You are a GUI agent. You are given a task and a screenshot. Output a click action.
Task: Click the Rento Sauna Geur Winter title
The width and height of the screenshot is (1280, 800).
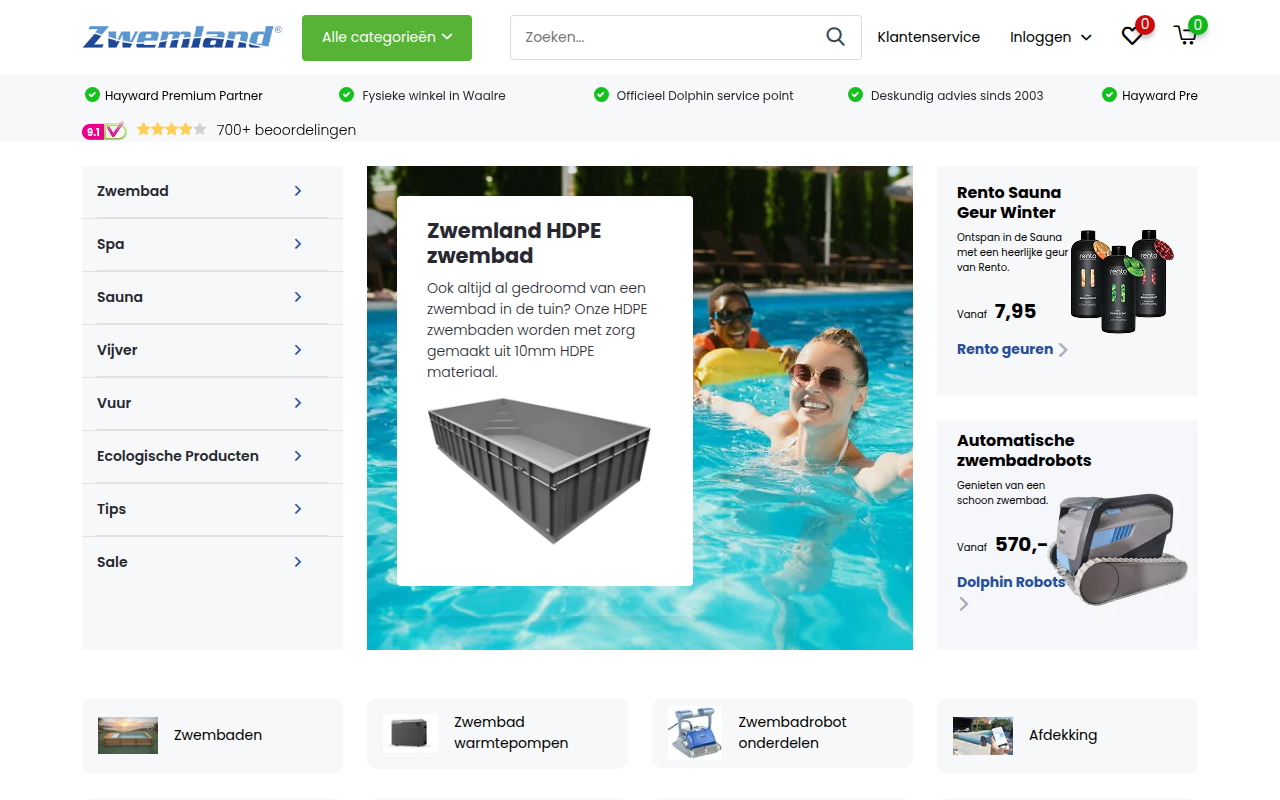1009,202
